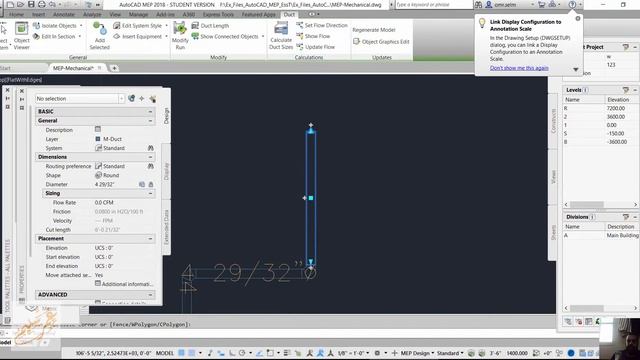This screenshot has width=640, height=360.
Task: Open Isolate Objects dropdown
Action: click(x=81, y=26)
